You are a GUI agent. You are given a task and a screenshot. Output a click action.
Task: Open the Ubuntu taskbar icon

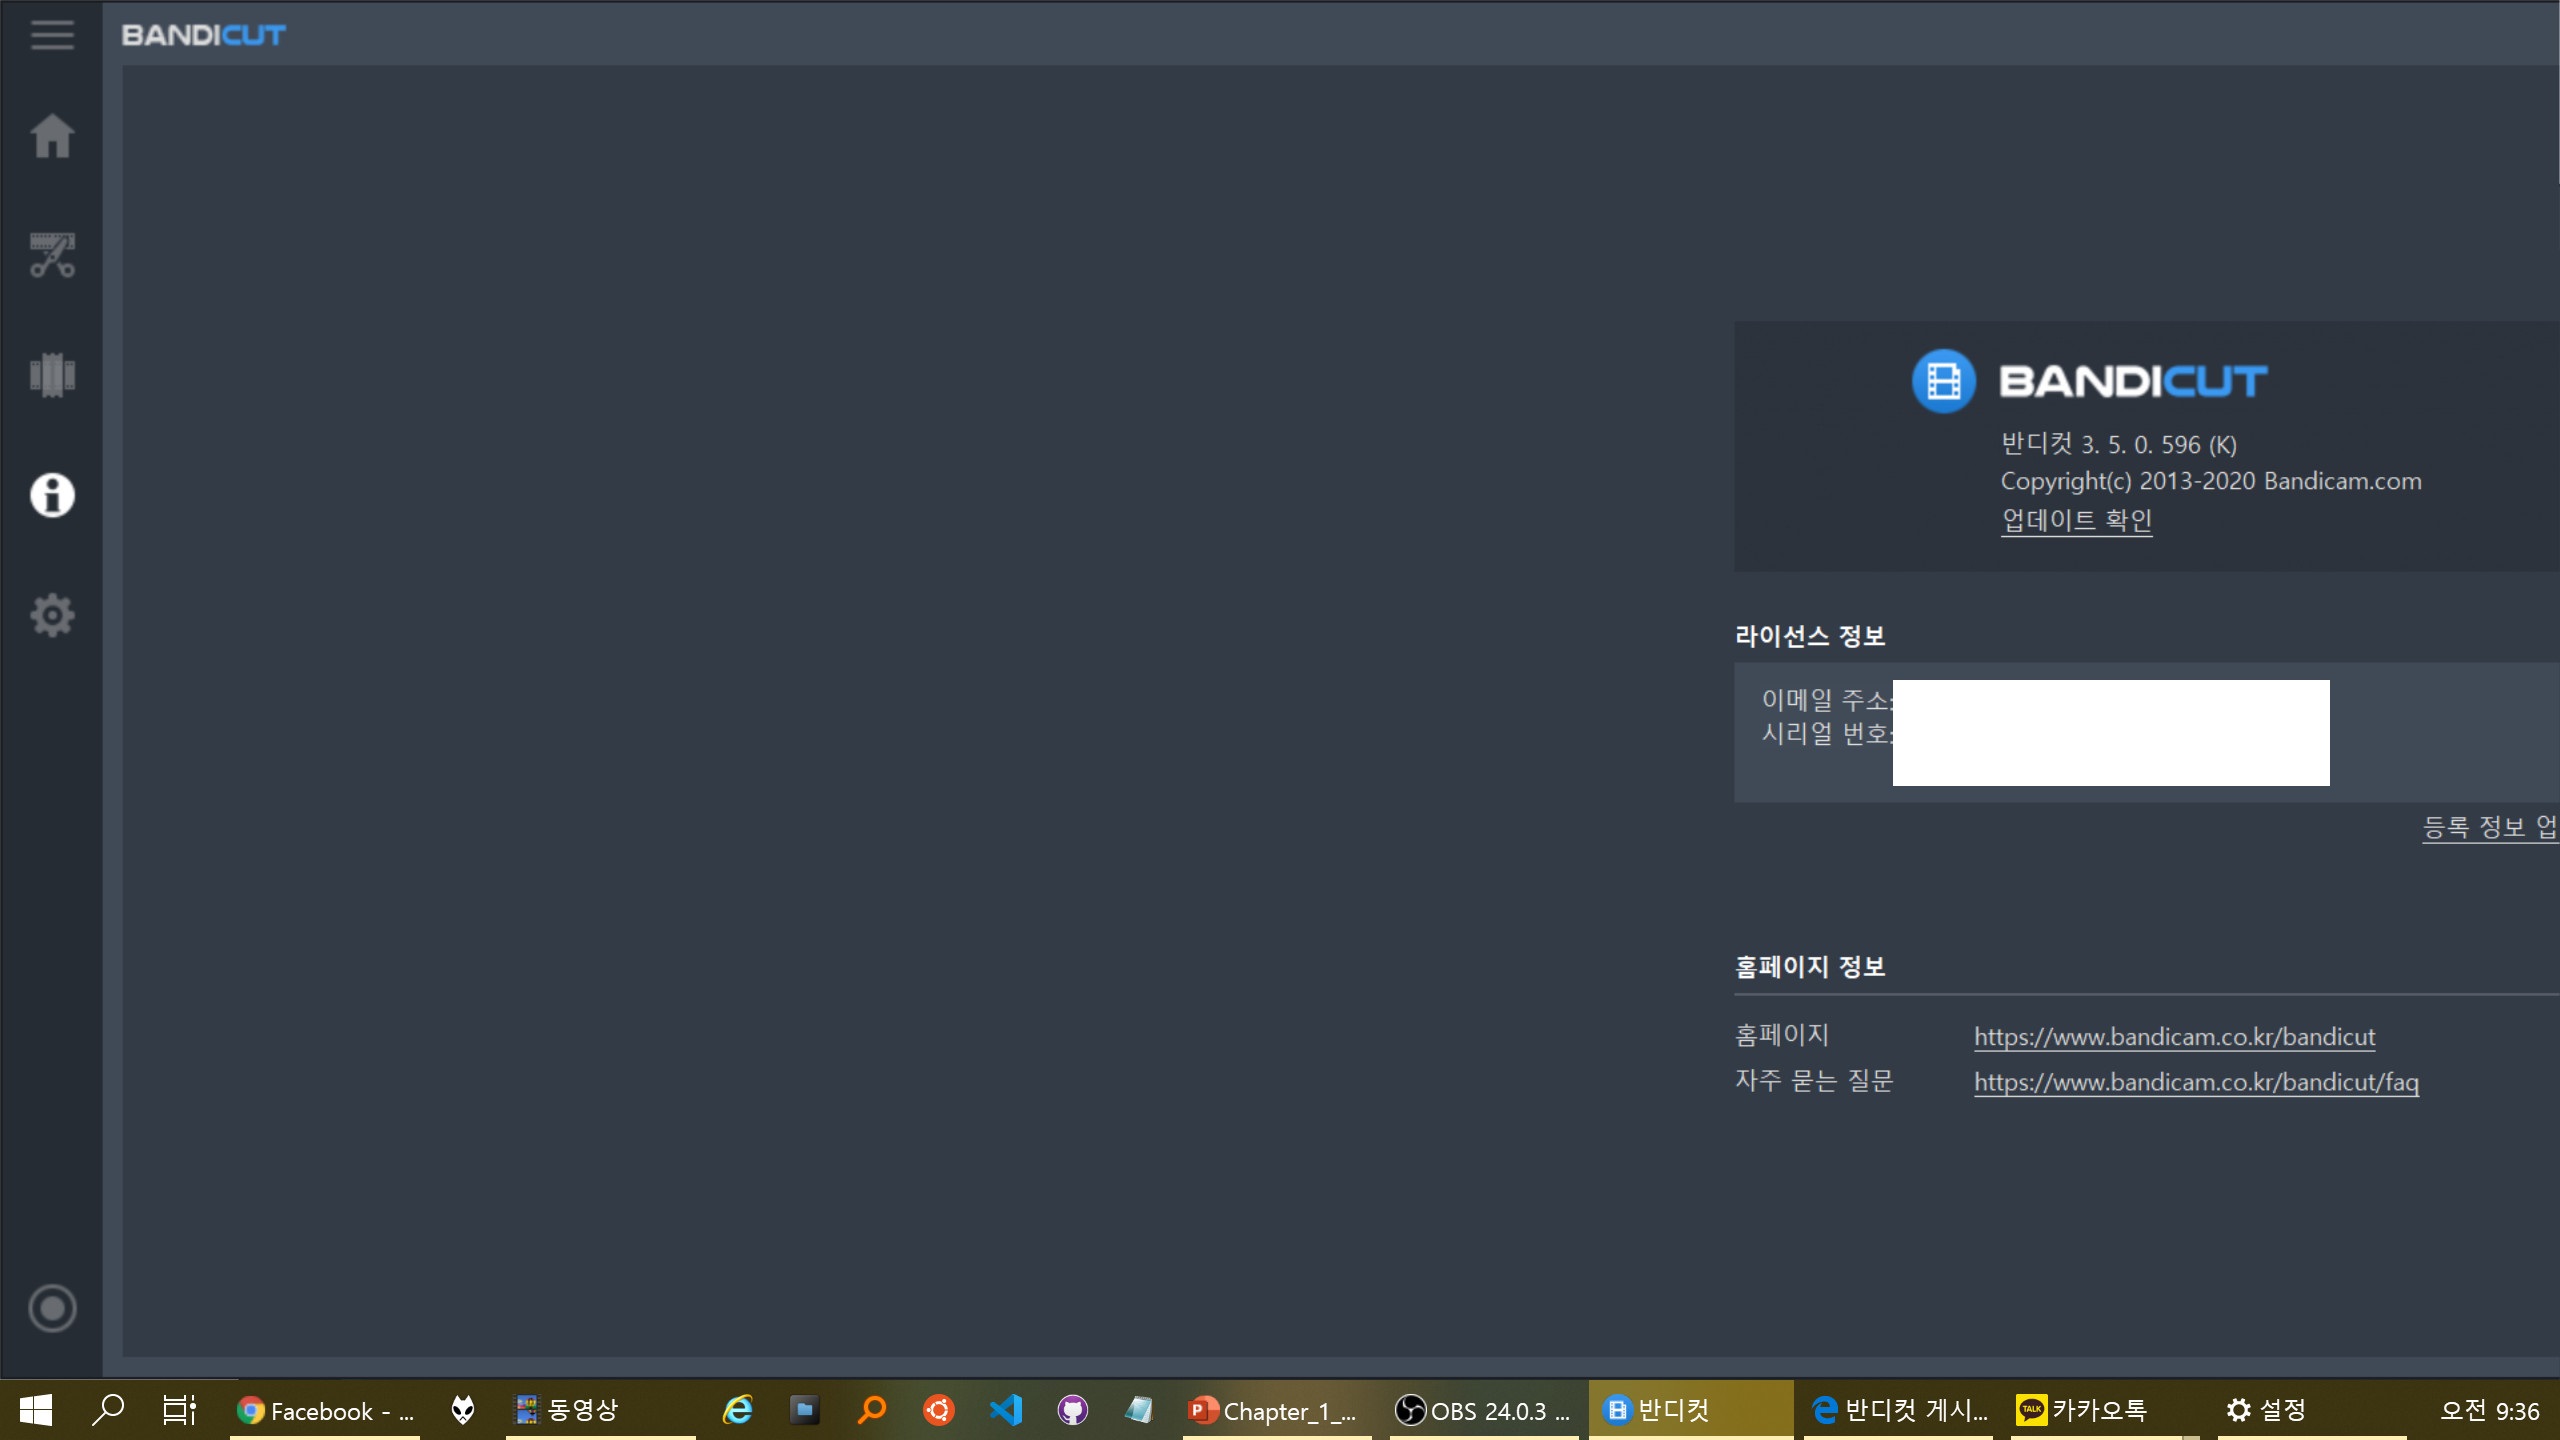938,1410
